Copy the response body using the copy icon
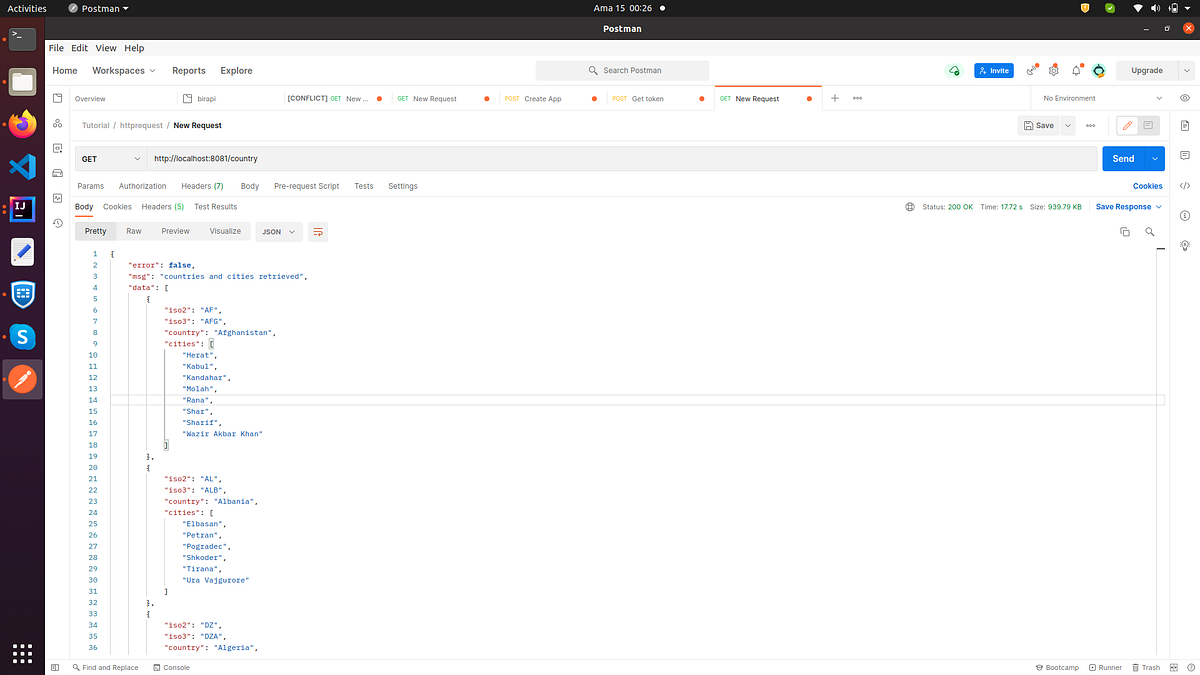Screen dimensions: 1200x675 point(1125,231)
